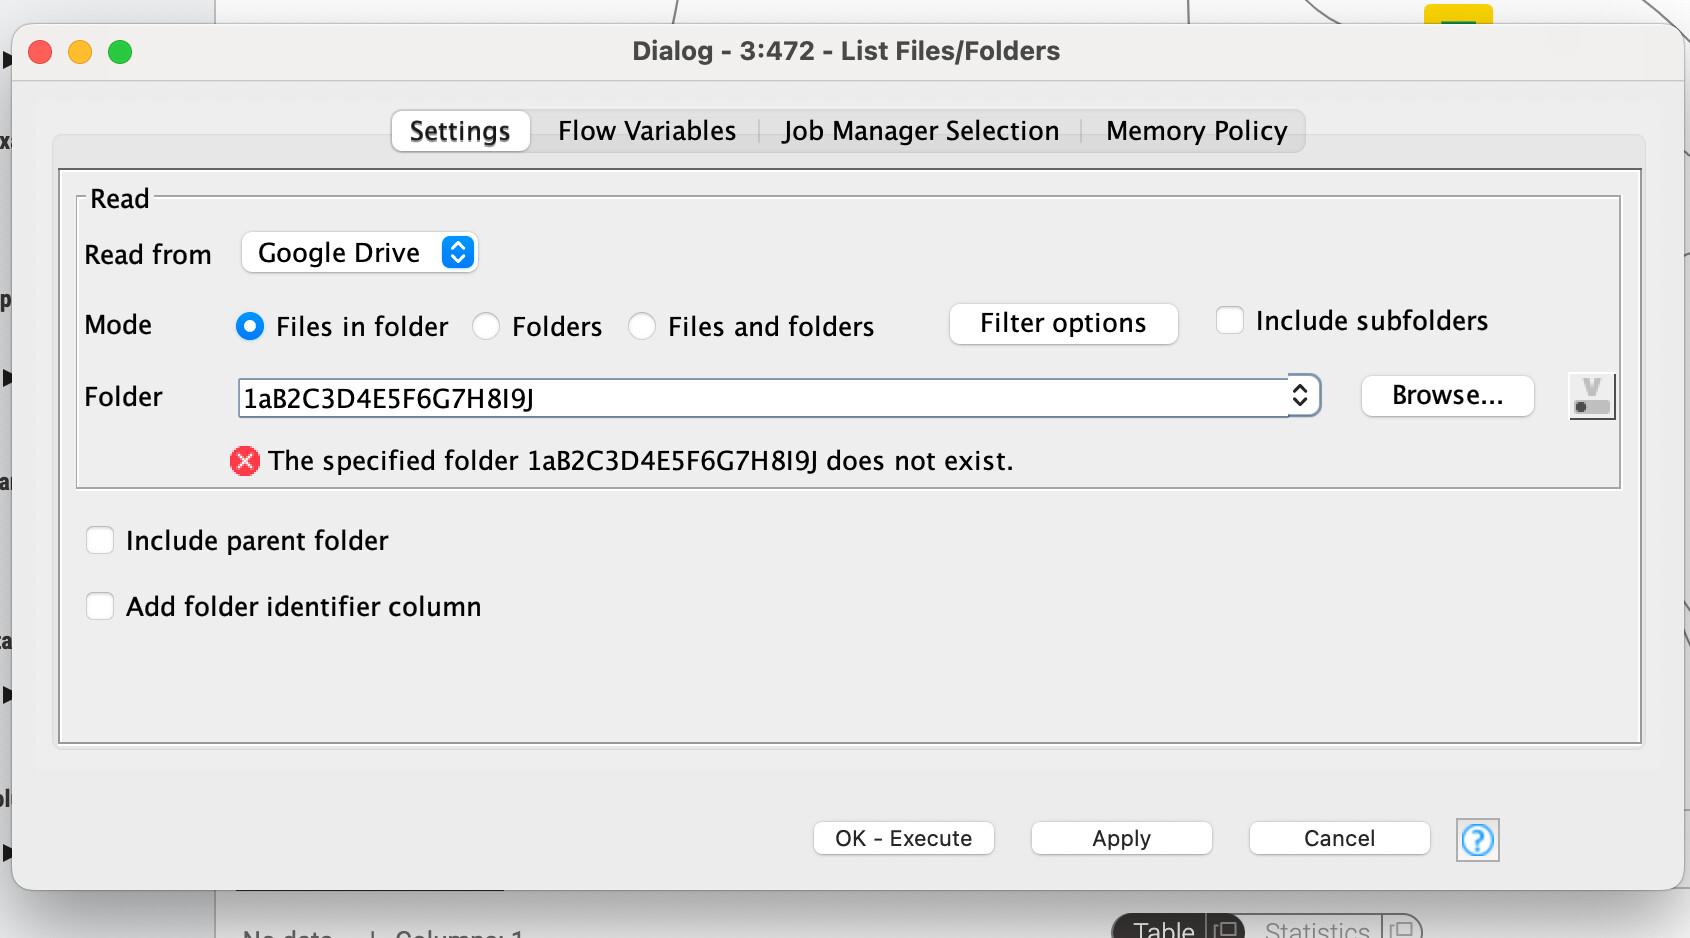Click the yellow minimize window button

80,52
